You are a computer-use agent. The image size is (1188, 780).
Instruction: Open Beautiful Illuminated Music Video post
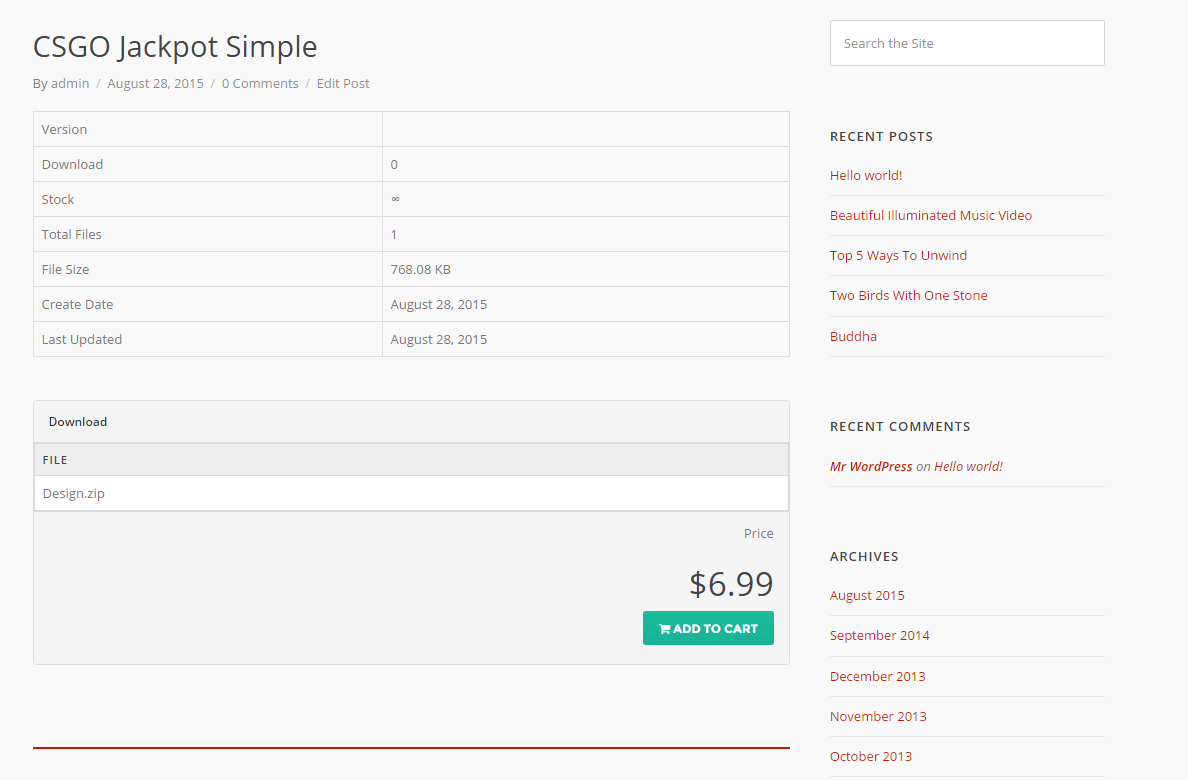pos(930,215)
